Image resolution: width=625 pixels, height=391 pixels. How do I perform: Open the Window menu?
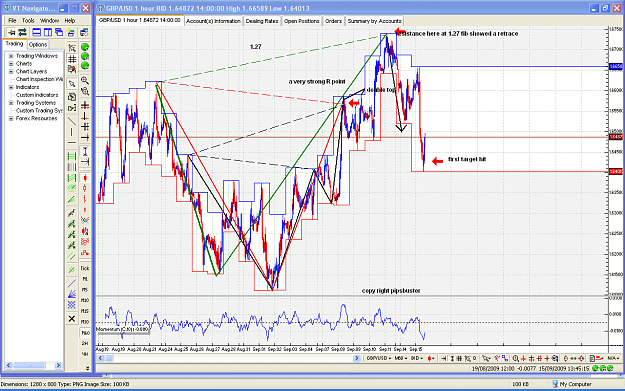pyautogui.click(x=49, y=20)
